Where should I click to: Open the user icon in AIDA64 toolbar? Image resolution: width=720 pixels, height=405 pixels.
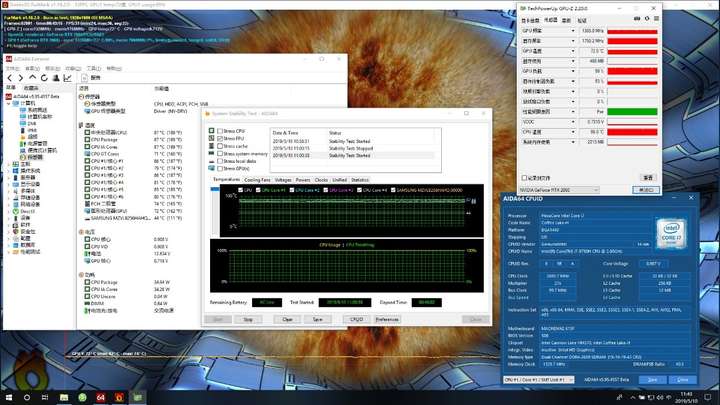tap(56, 78)
